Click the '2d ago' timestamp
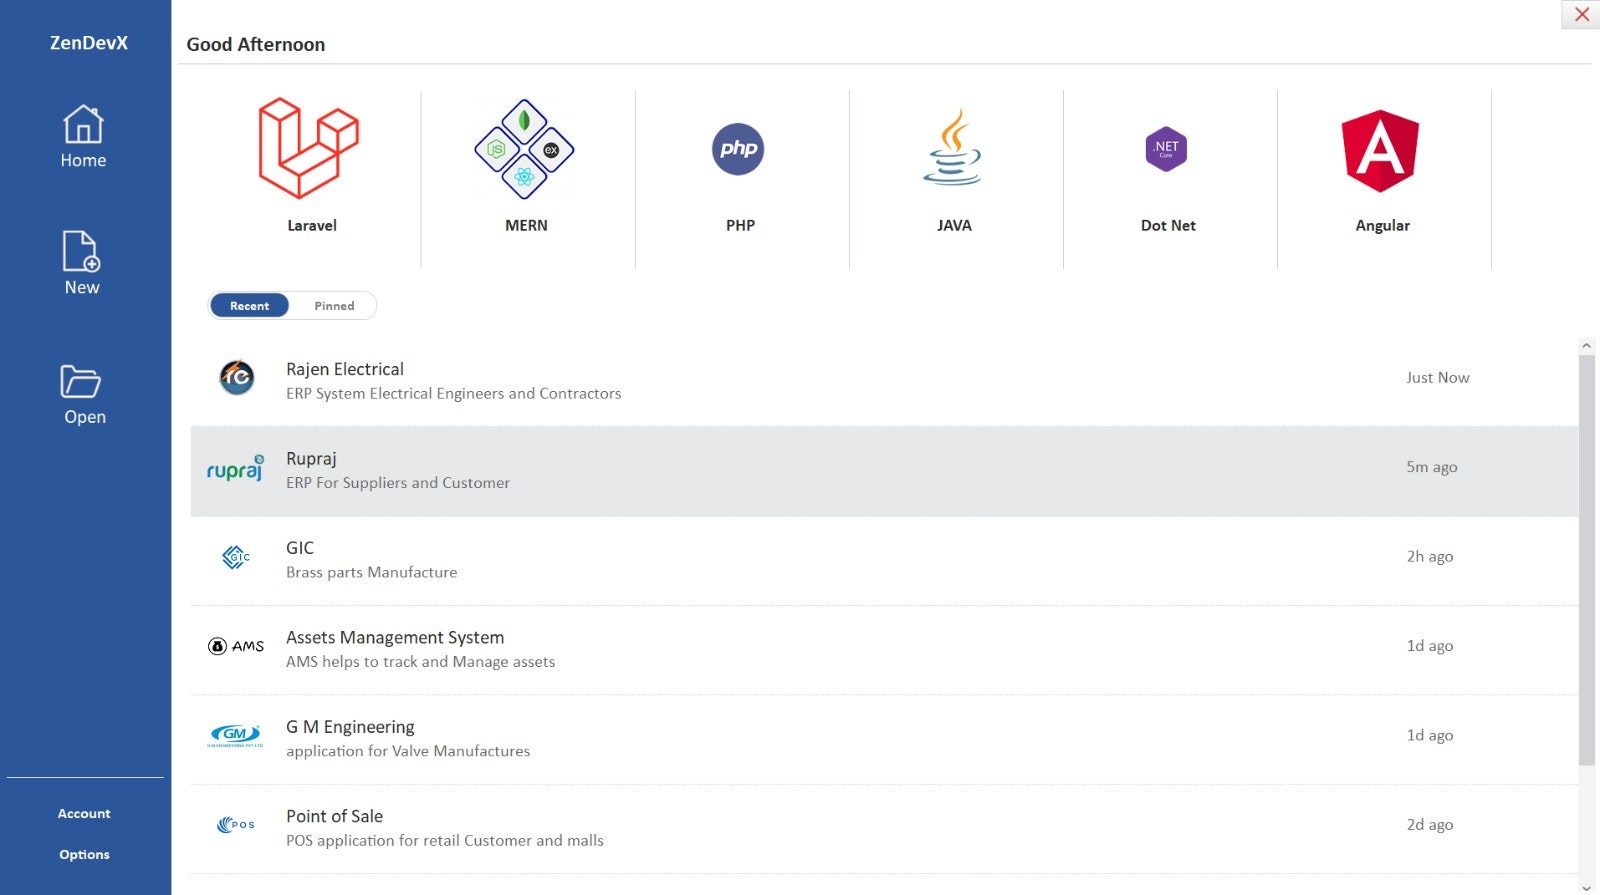This screenshot has height=895, width=1600. 1430,825
